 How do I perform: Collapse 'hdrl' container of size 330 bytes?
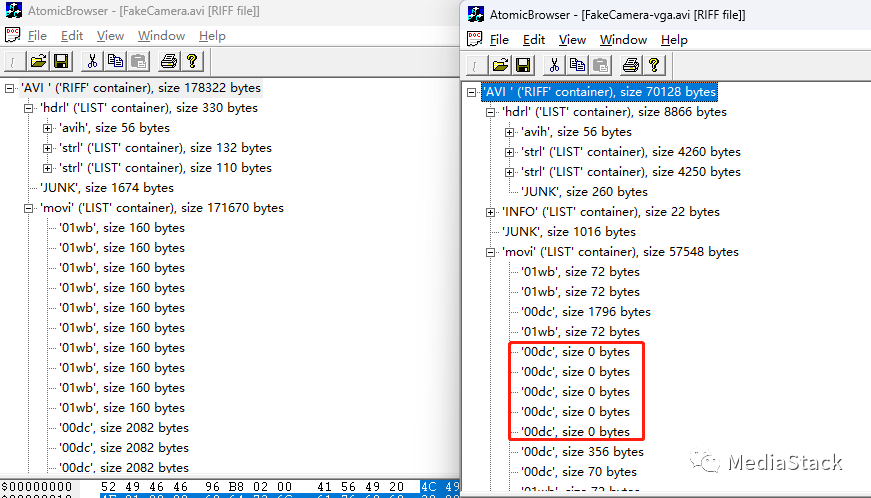pos(29,108)
